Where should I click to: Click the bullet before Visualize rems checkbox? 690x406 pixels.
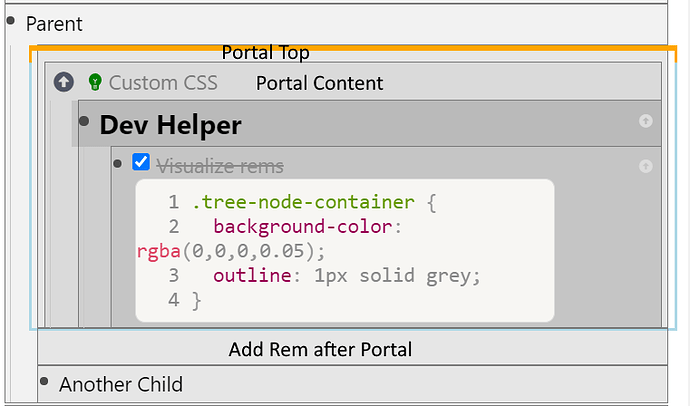click(x=117, y=164)
